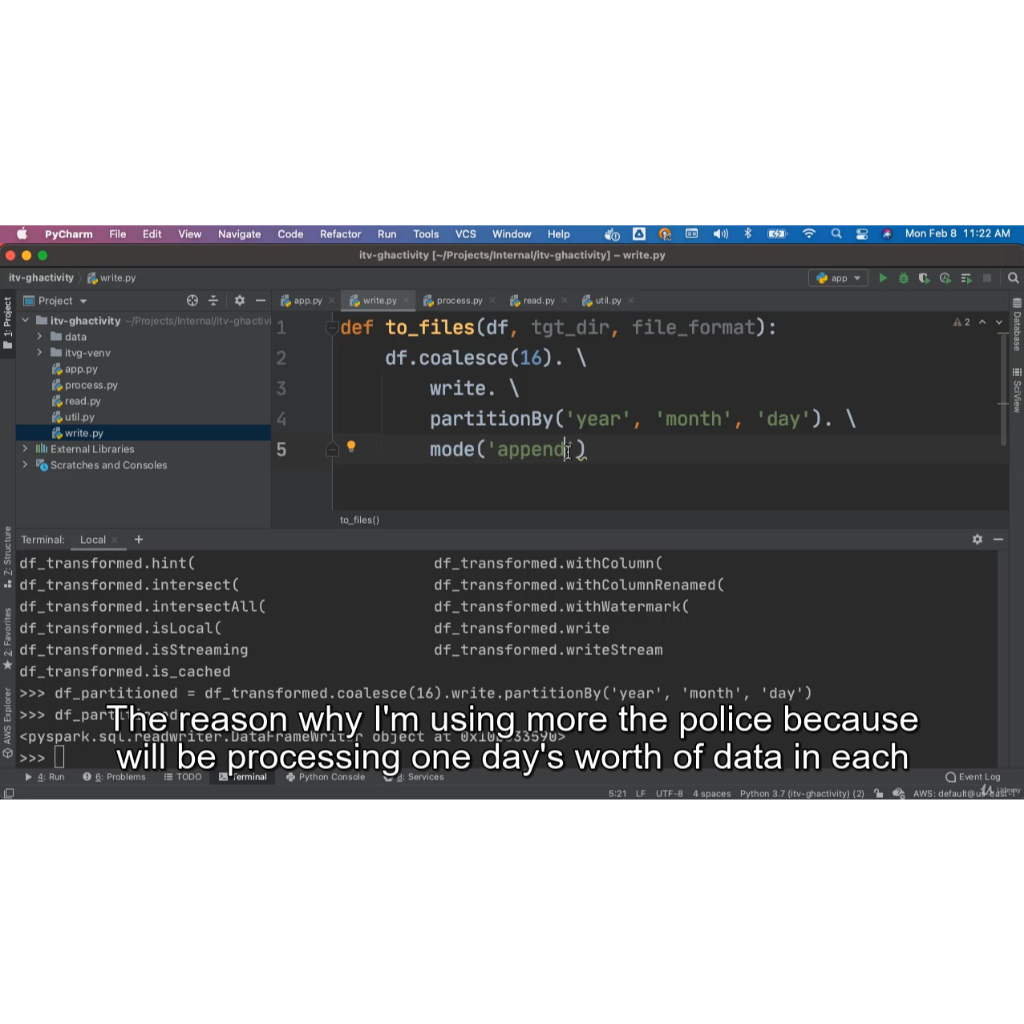Open the Python Console tool tab
This screenshot has width=1024, height=1024.
(x=325, y=777)
